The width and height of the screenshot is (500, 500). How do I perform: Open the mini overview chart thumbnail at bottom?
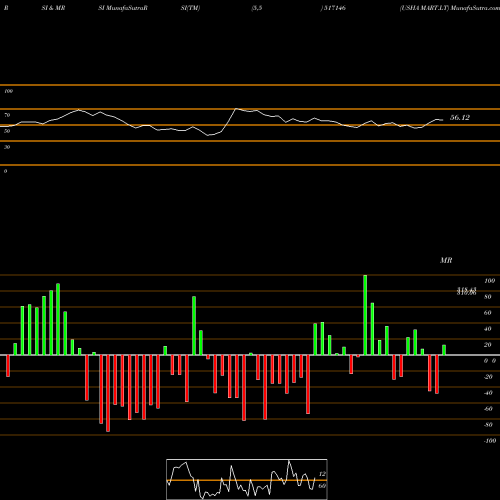(x=247, y=479)
